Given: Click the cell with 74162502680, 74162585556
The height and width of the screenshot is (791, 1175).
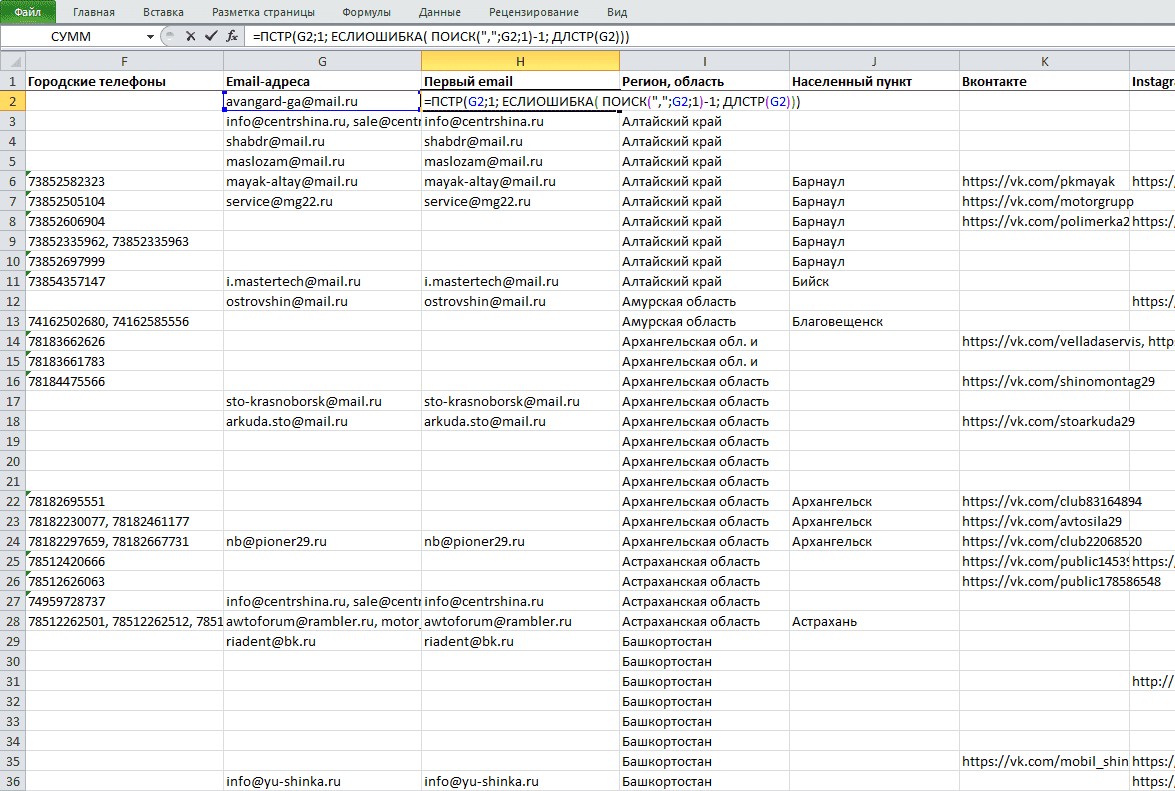Looking at the screenshot, I should (124, 321).
